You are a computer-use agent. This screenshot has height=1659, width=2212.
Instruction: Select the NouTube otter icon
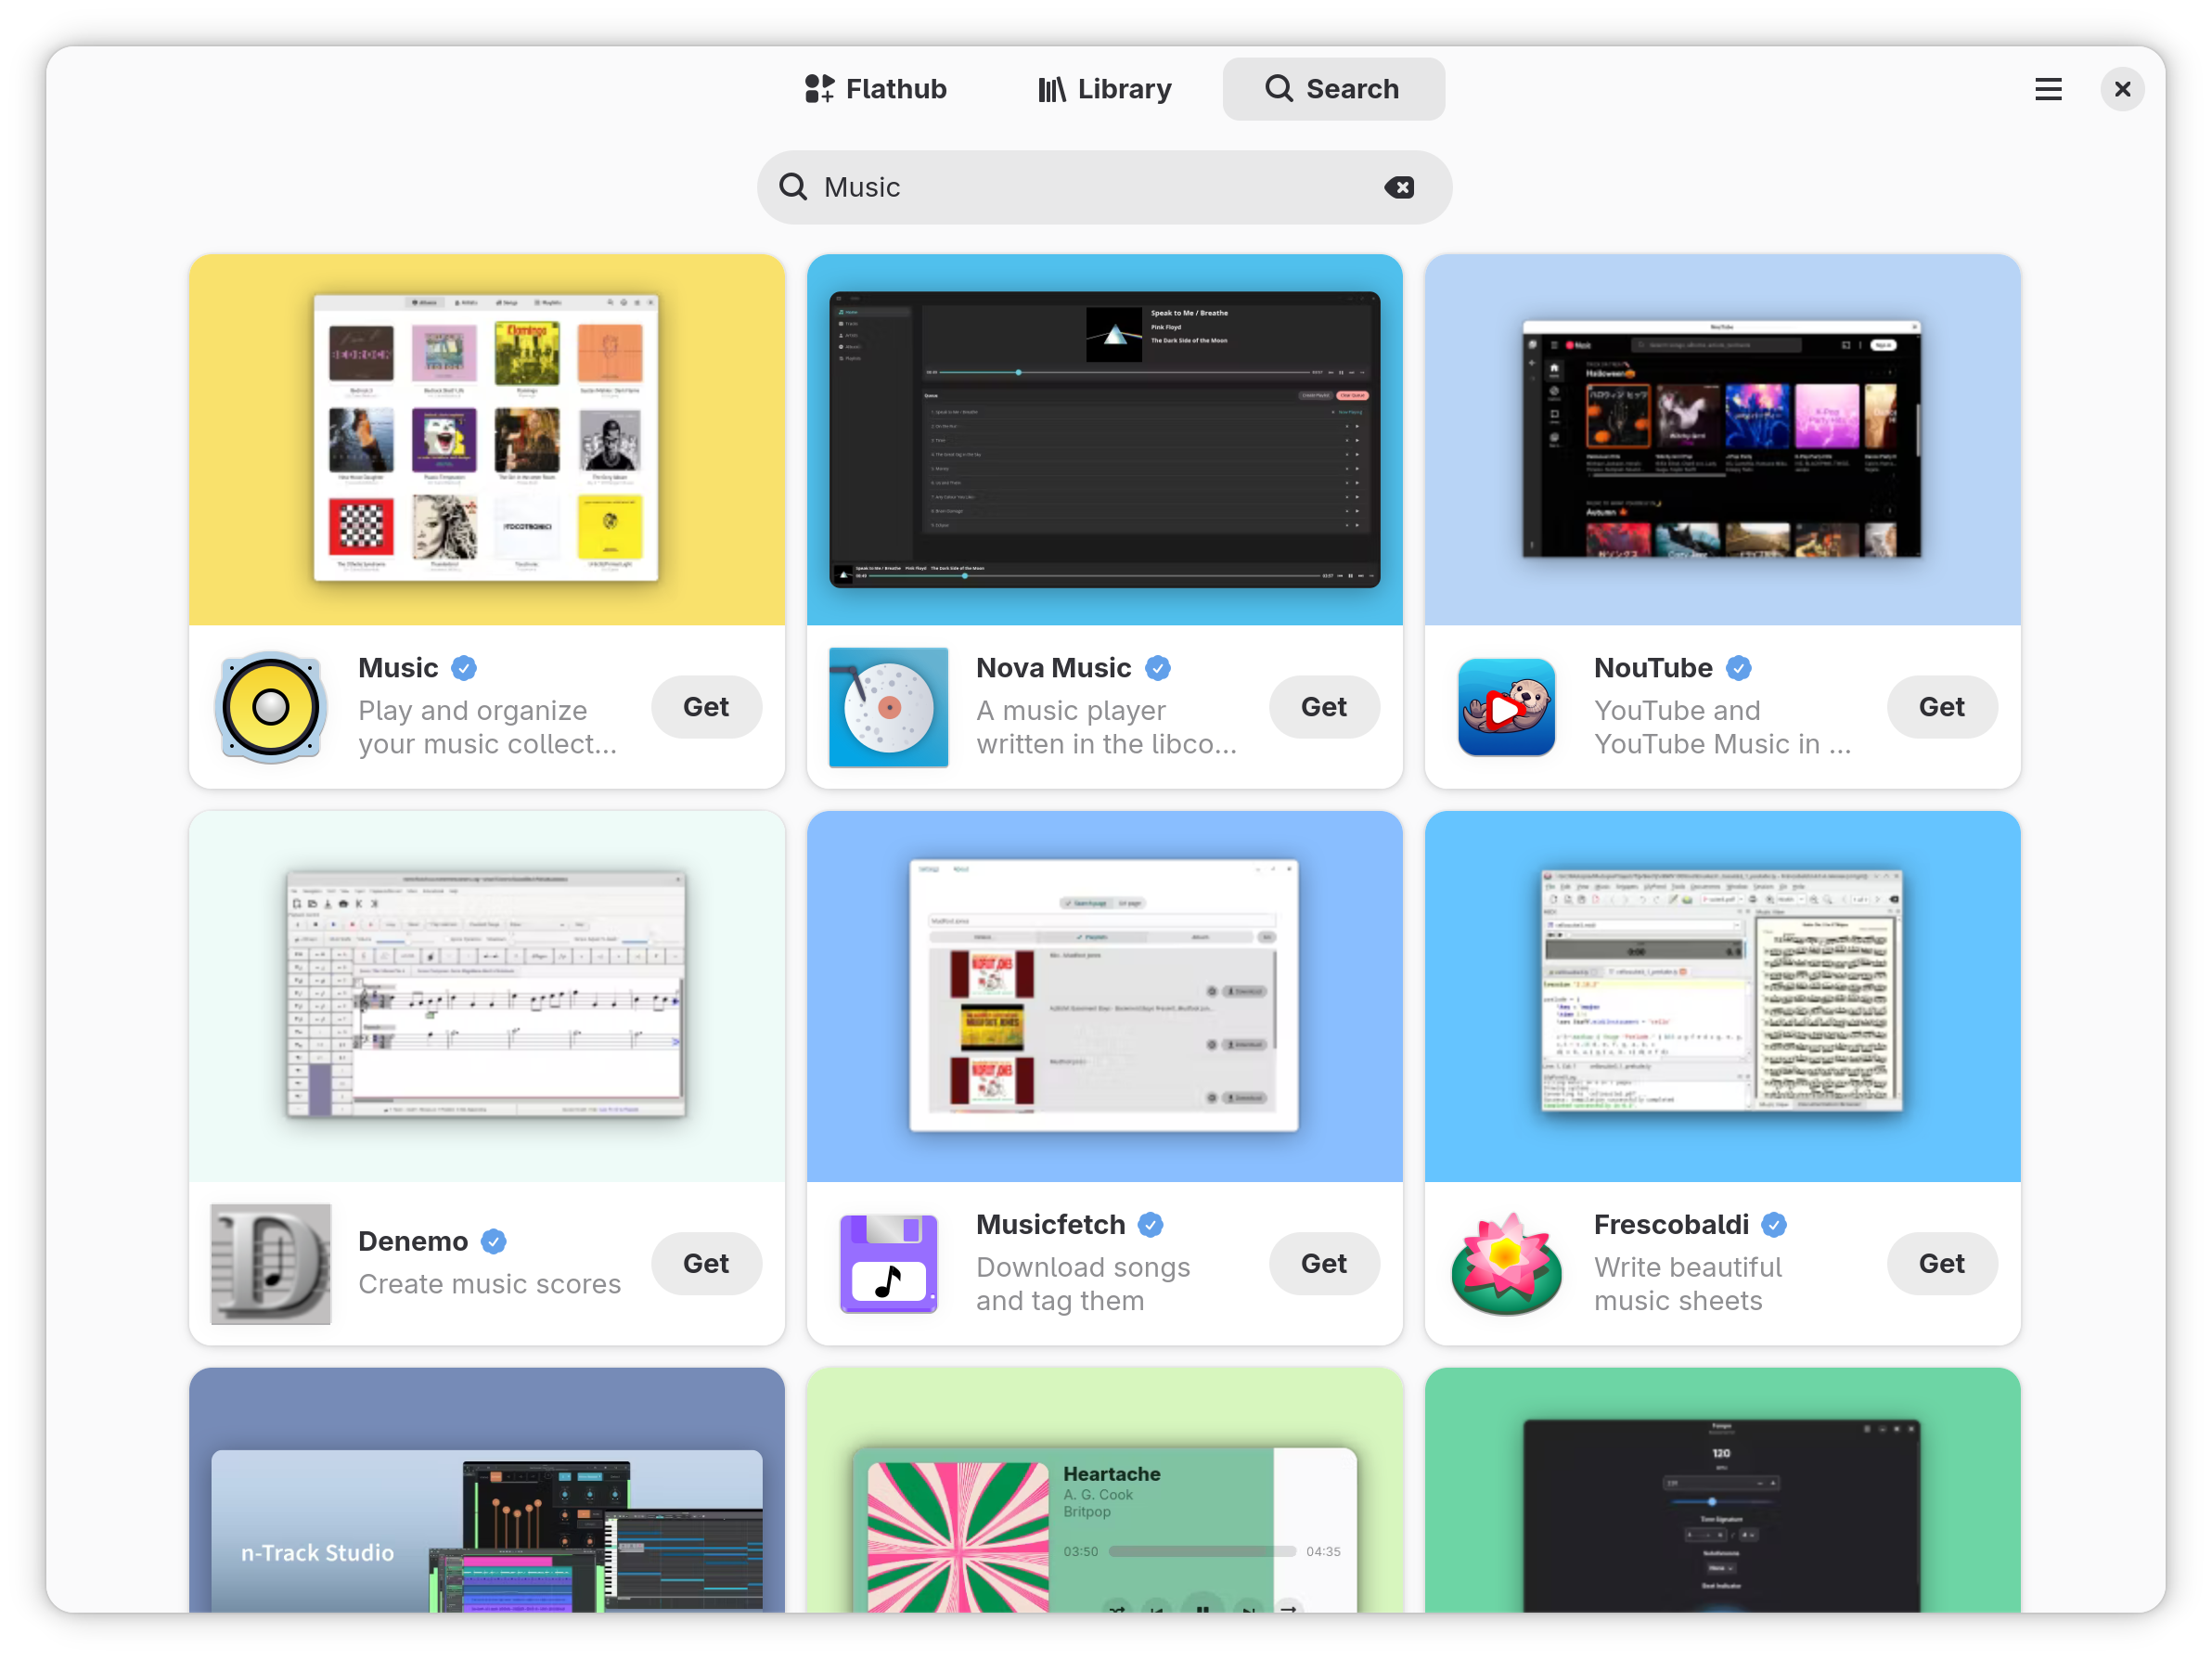tap(1506, 707)
